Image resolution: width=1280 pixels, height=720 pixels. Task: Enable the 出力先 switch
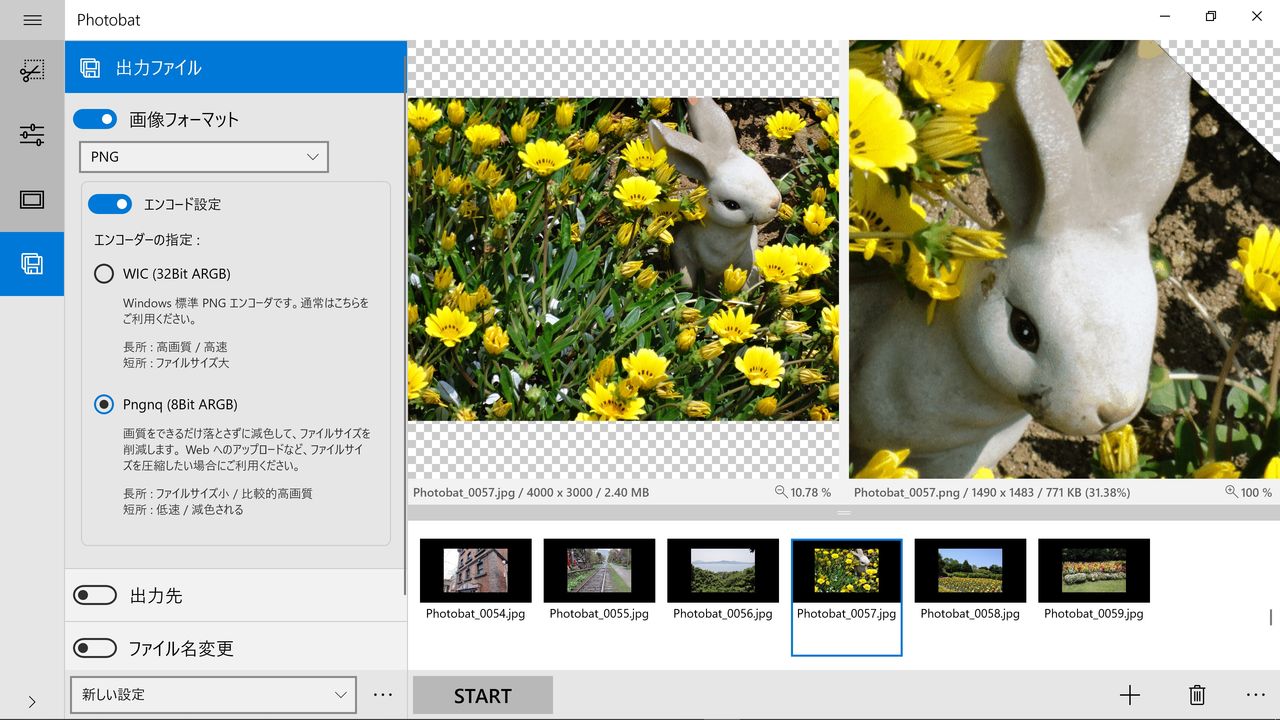point(95,596)
